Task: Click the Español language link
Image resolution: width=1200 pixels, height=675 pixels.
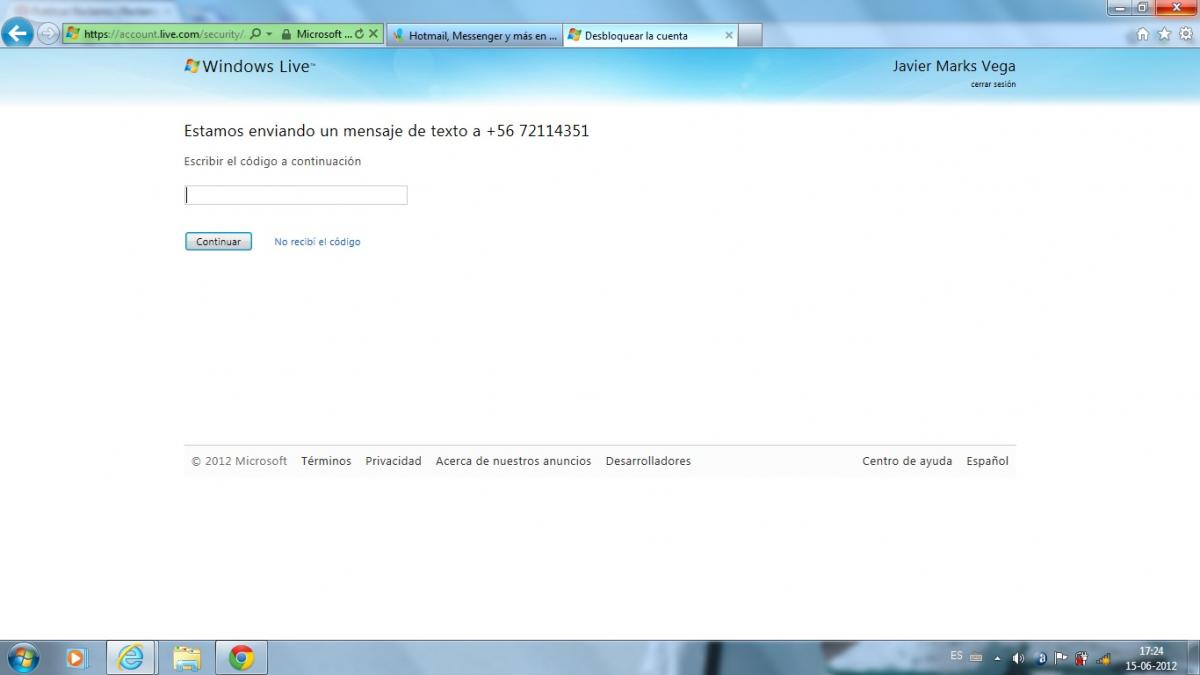Action: click(x=987, y=461)
